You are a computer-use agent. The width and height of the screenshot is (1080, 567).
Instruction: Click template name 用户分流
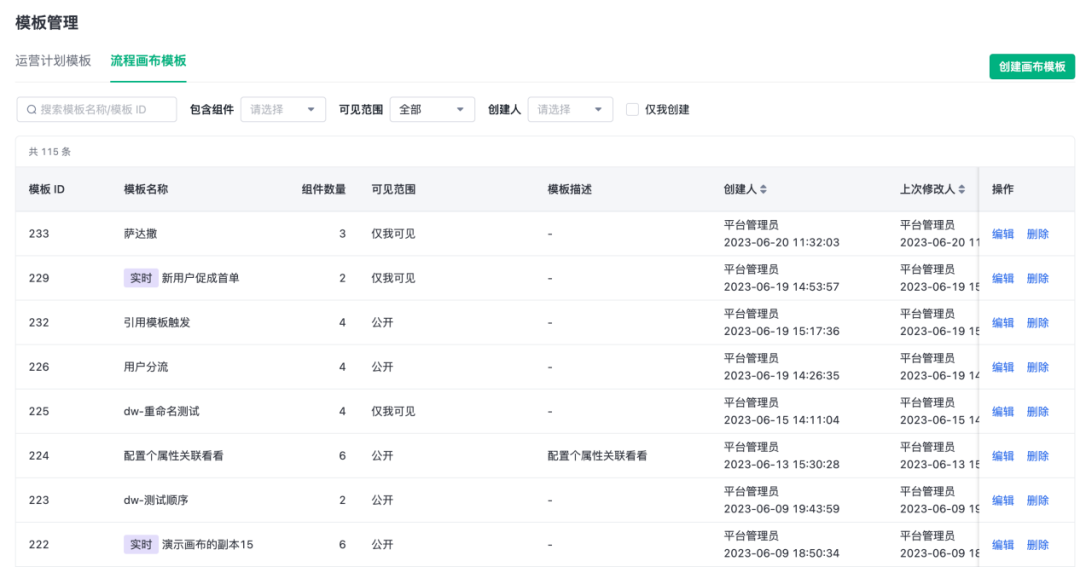coord(146,367)
